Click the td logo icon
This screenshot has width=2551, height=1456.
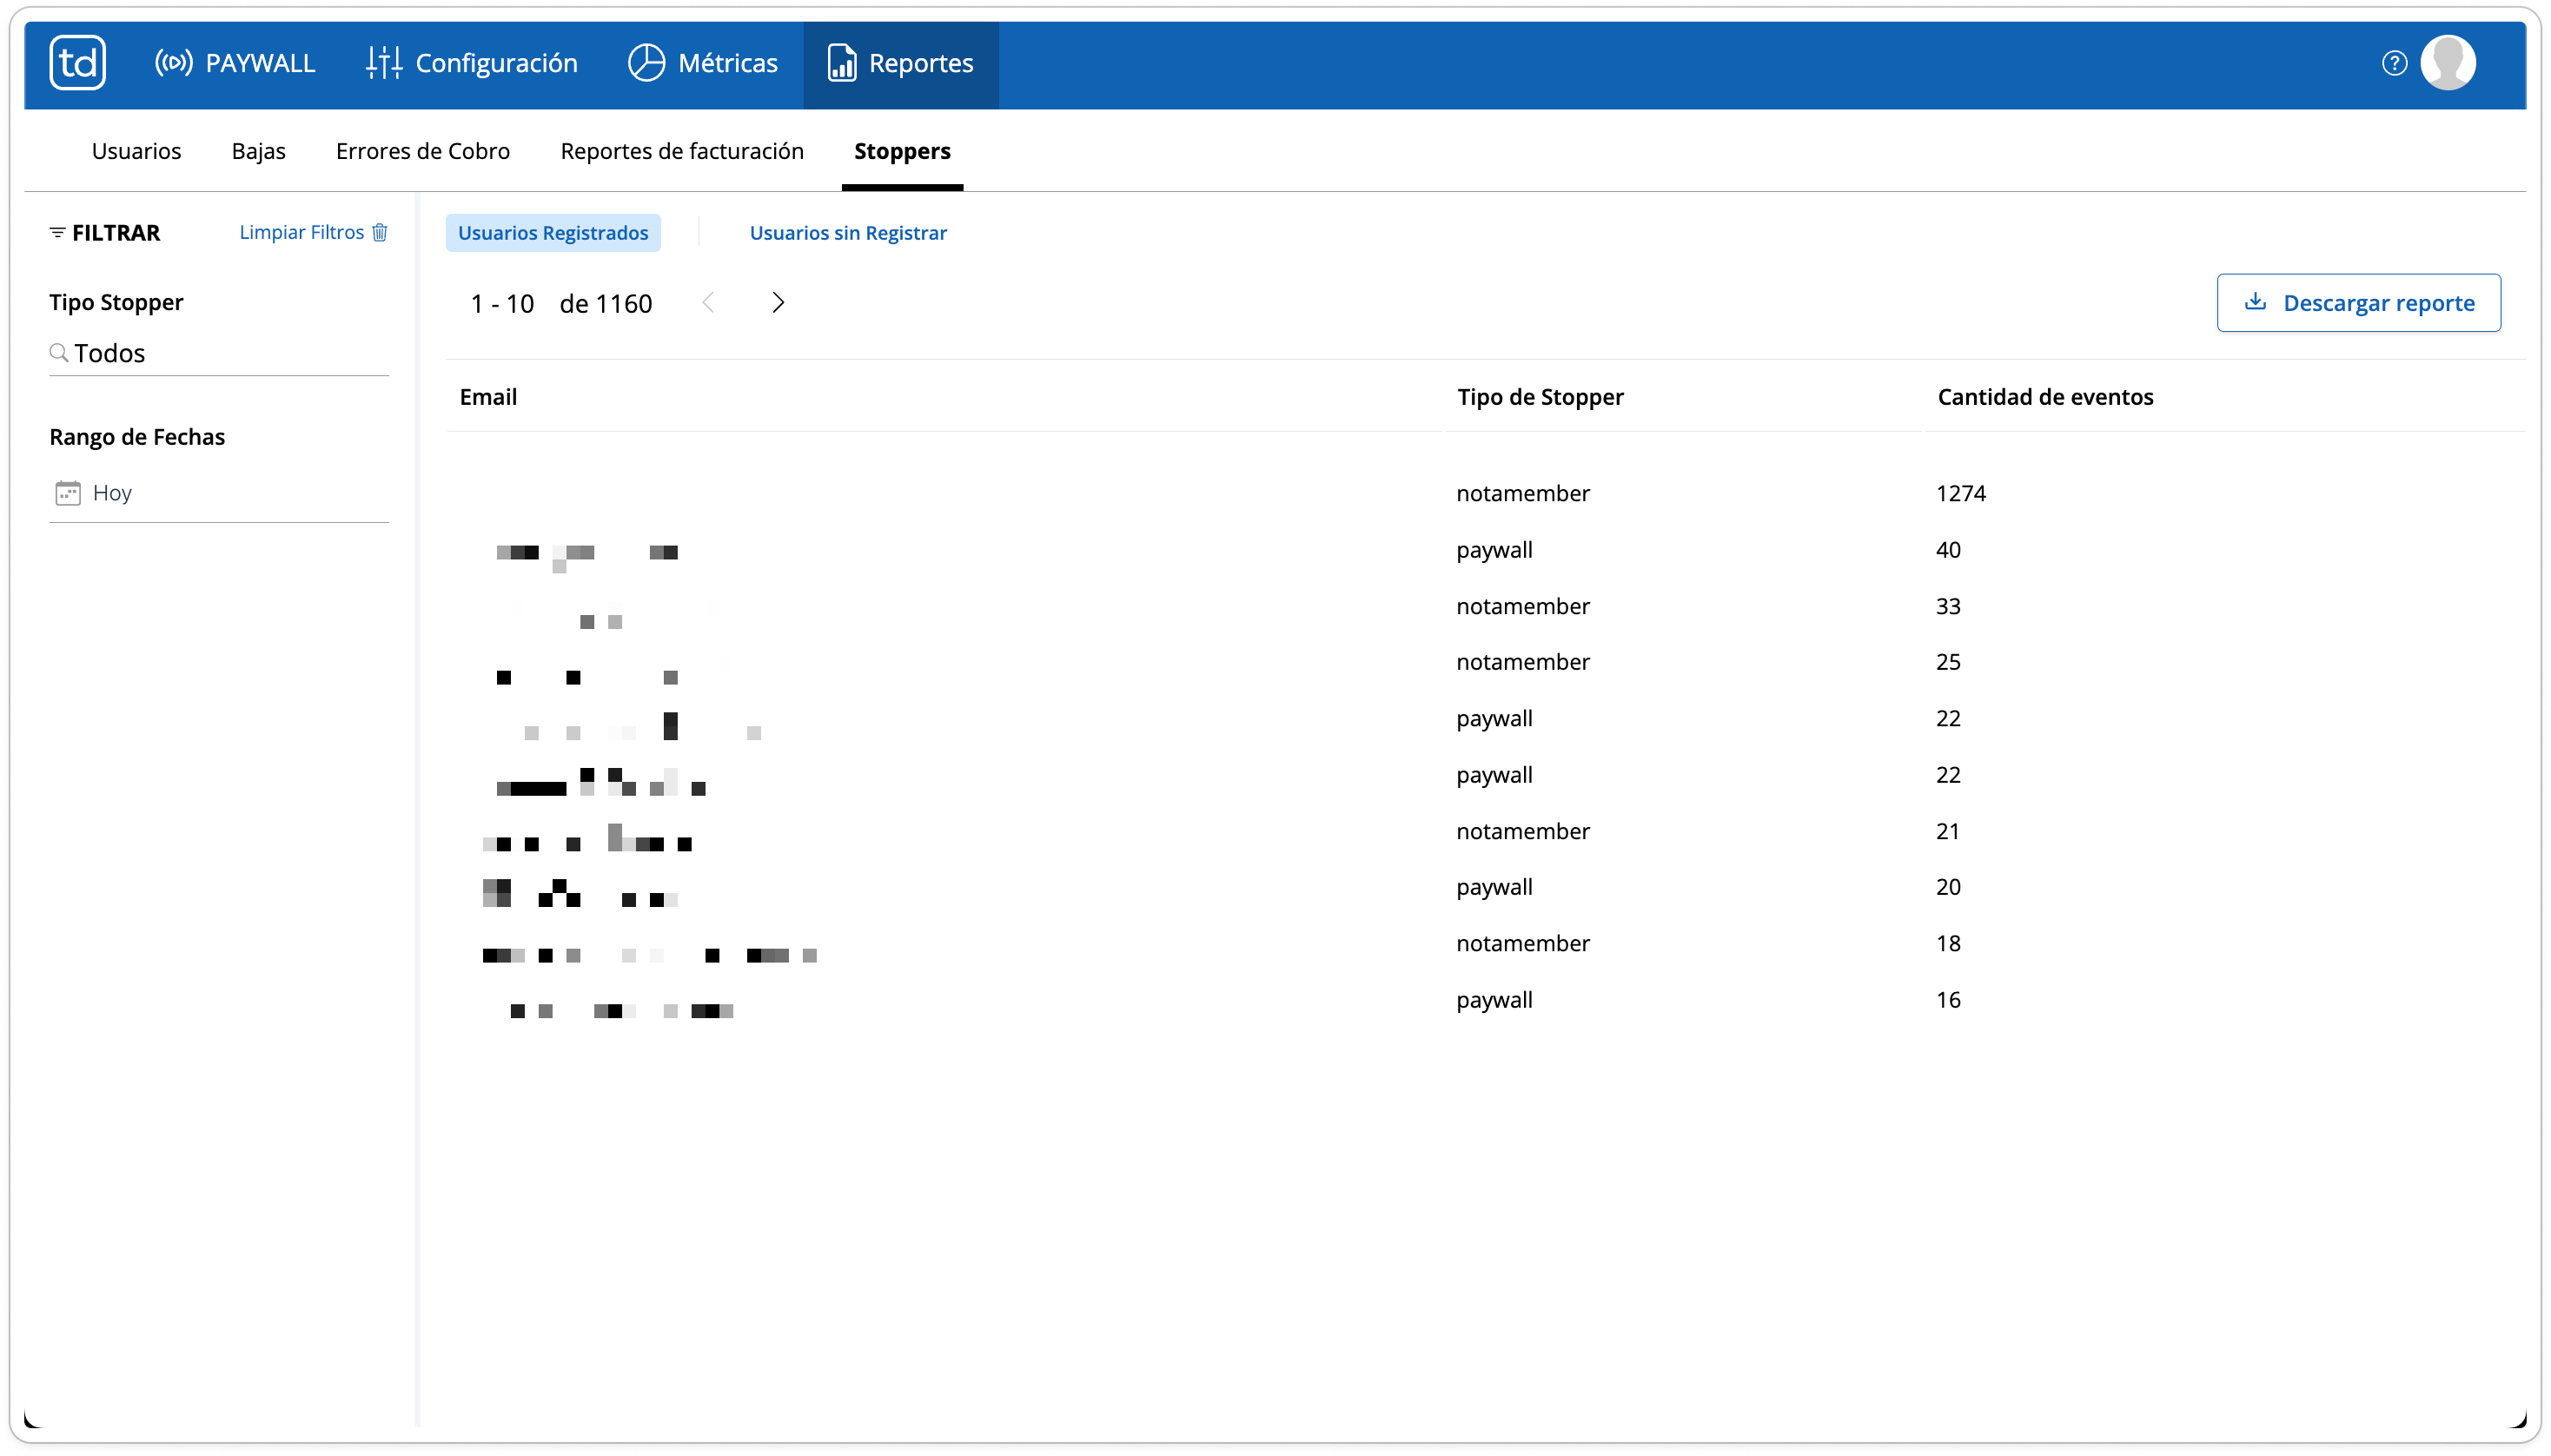(x=78, y=63)
